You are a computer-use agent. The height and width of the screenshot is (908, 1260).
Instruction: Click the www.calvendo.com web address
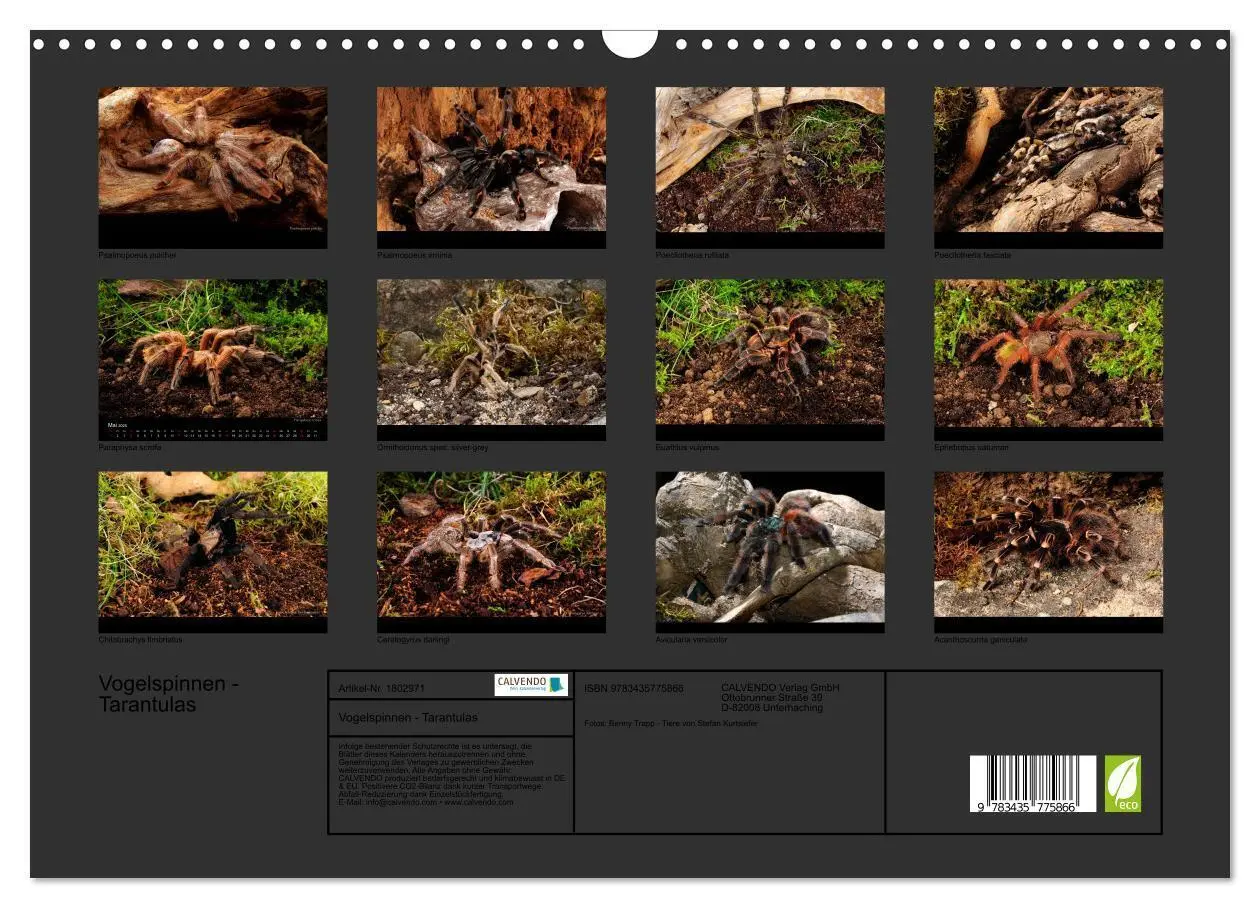point(479,802)
